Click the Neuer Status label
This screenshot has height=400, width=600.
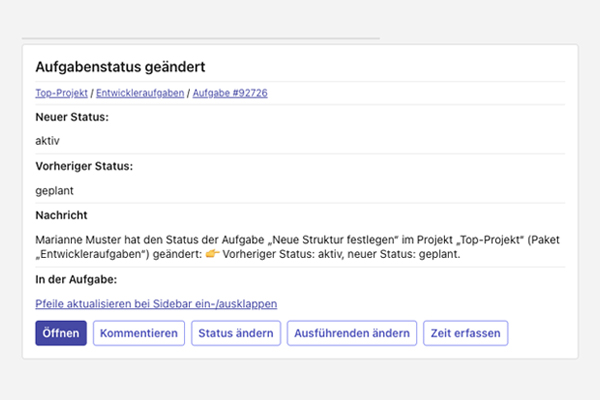[72, 117]
